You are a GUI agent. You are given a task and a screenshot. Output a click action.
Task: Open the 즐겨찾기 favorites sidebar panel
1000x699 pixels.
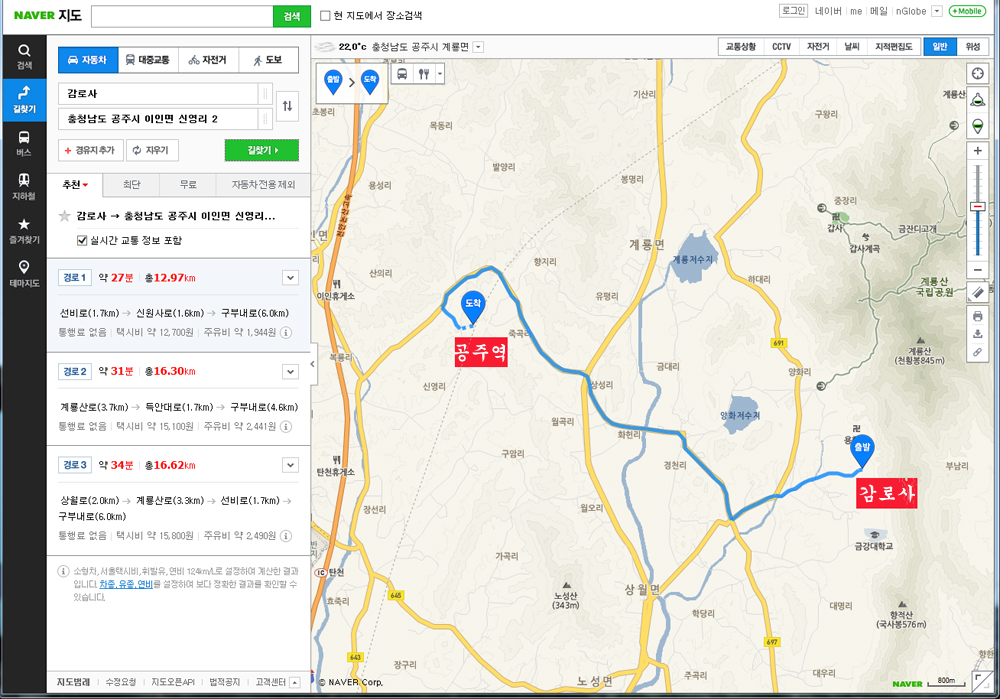24,230
